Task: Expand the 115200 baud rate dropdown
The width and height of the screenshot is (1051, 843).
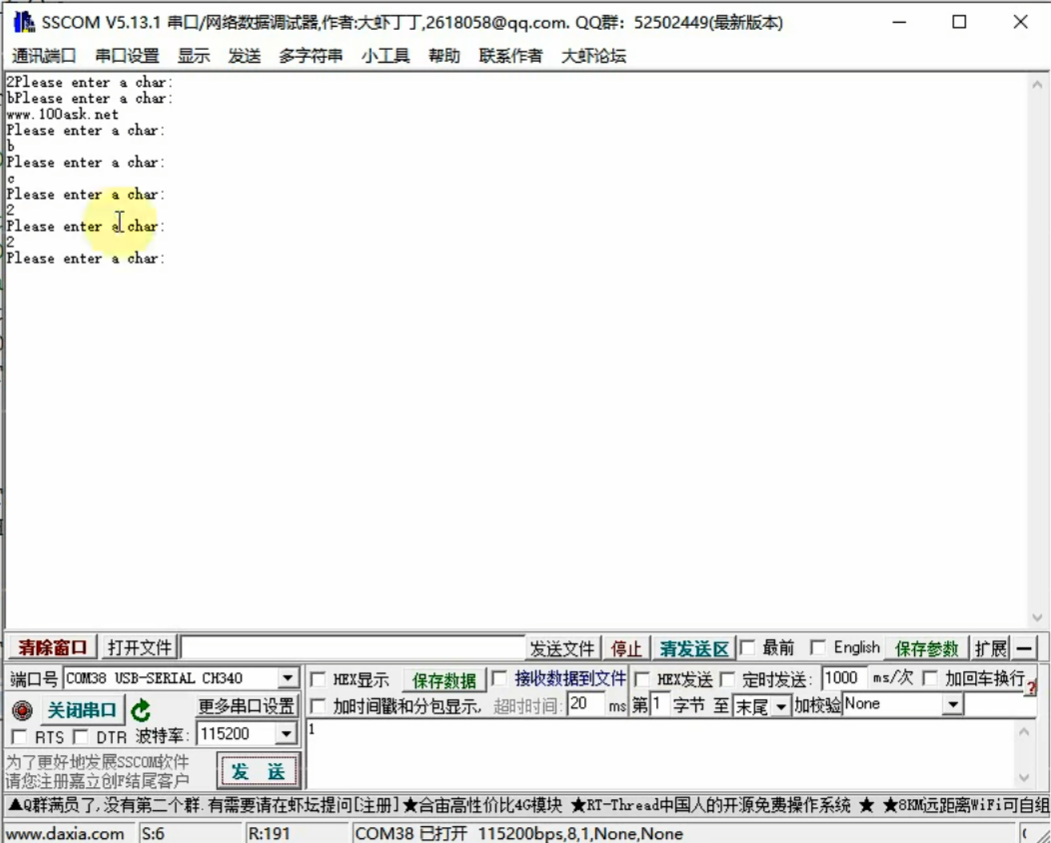Action: 286,734
